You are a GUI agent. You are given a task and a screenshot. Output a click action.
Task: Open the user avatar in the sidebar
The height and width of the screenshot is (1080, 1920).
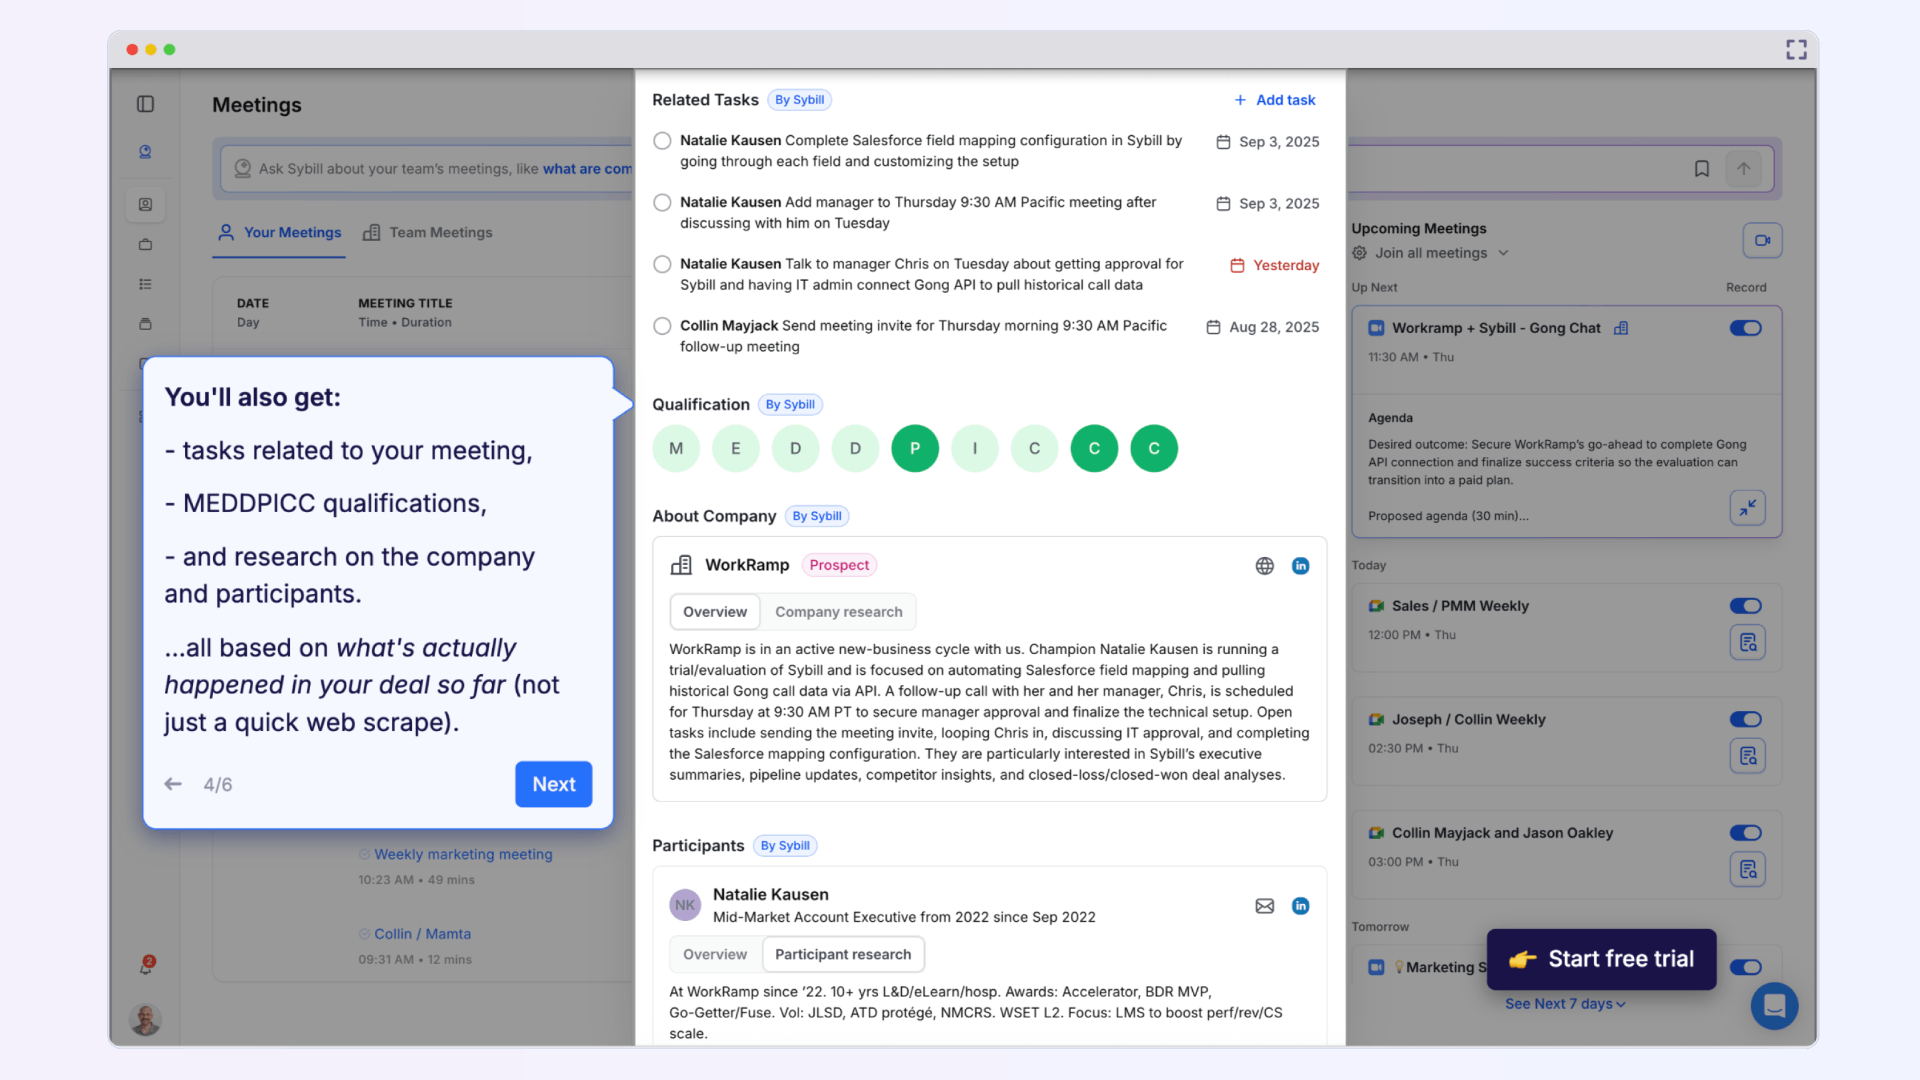pyautogui.click(x=146, y=1019)
